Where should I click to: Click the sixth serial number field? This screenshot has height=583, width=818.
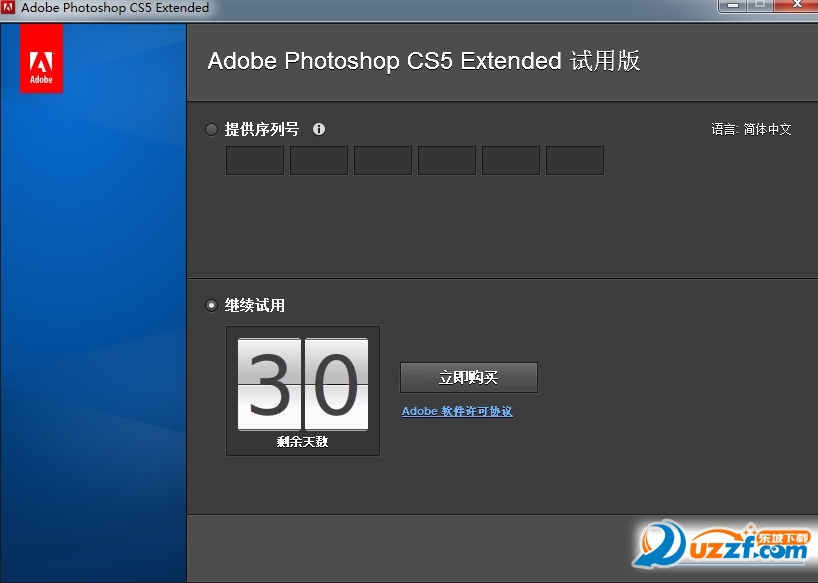[x=575, y=161]
